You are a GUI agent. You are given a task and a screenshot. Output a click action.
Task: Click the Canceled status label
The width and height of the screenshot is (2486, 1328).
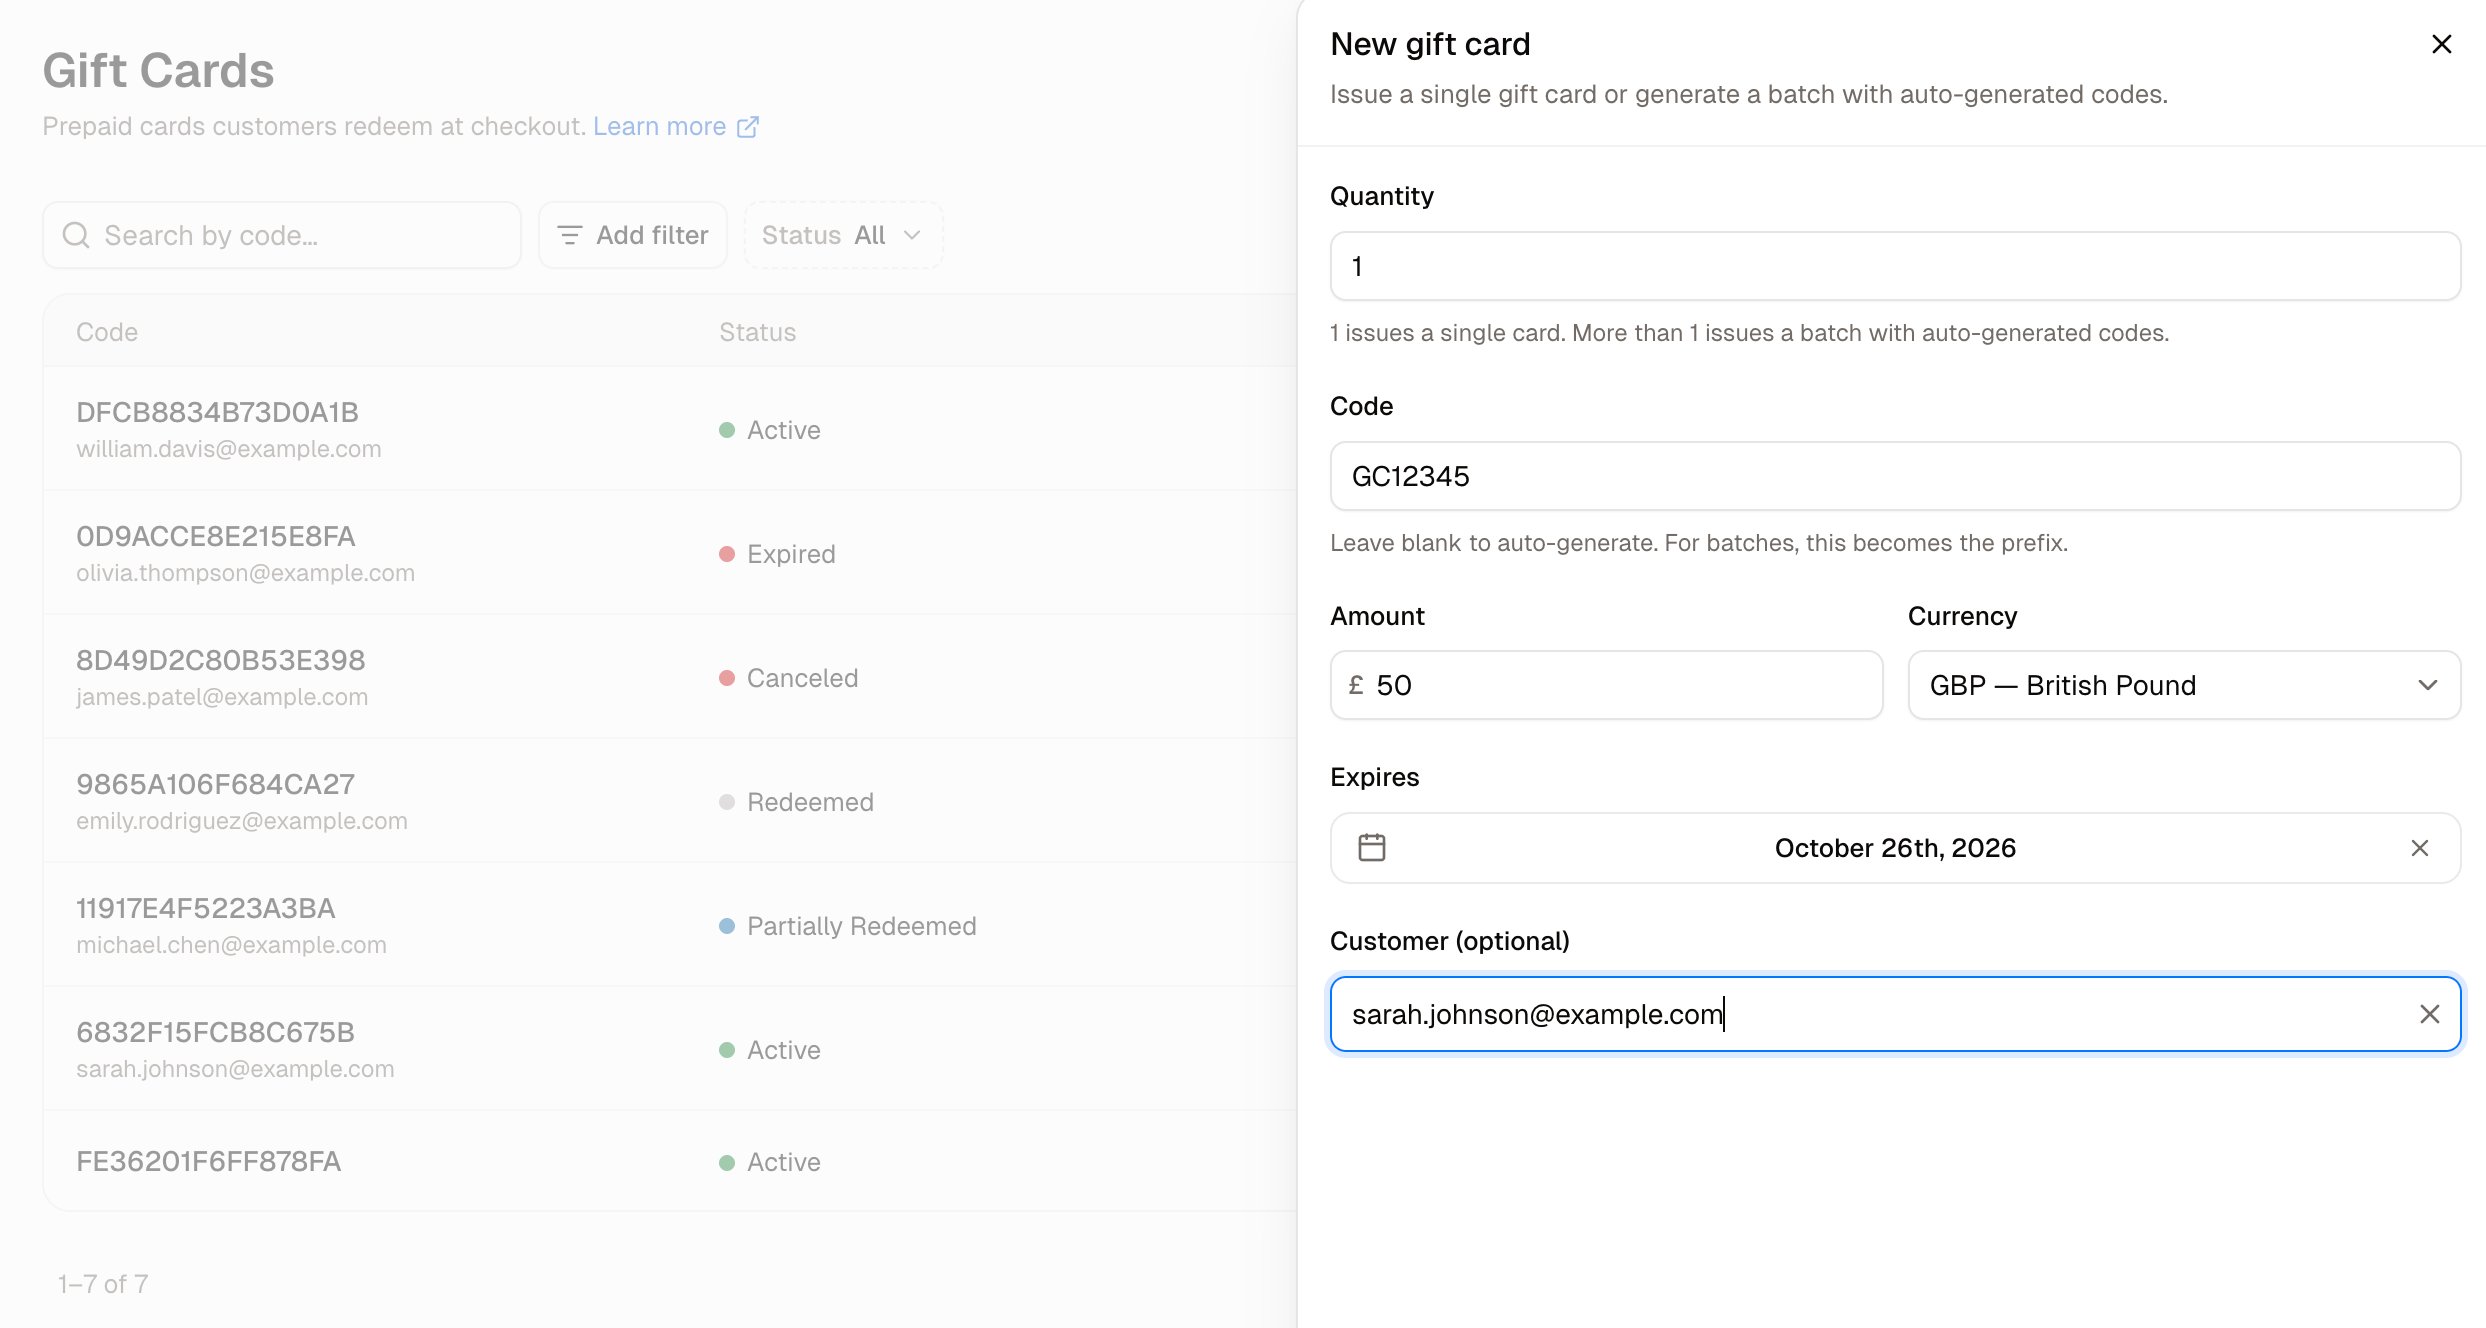[x=802, y=678]
